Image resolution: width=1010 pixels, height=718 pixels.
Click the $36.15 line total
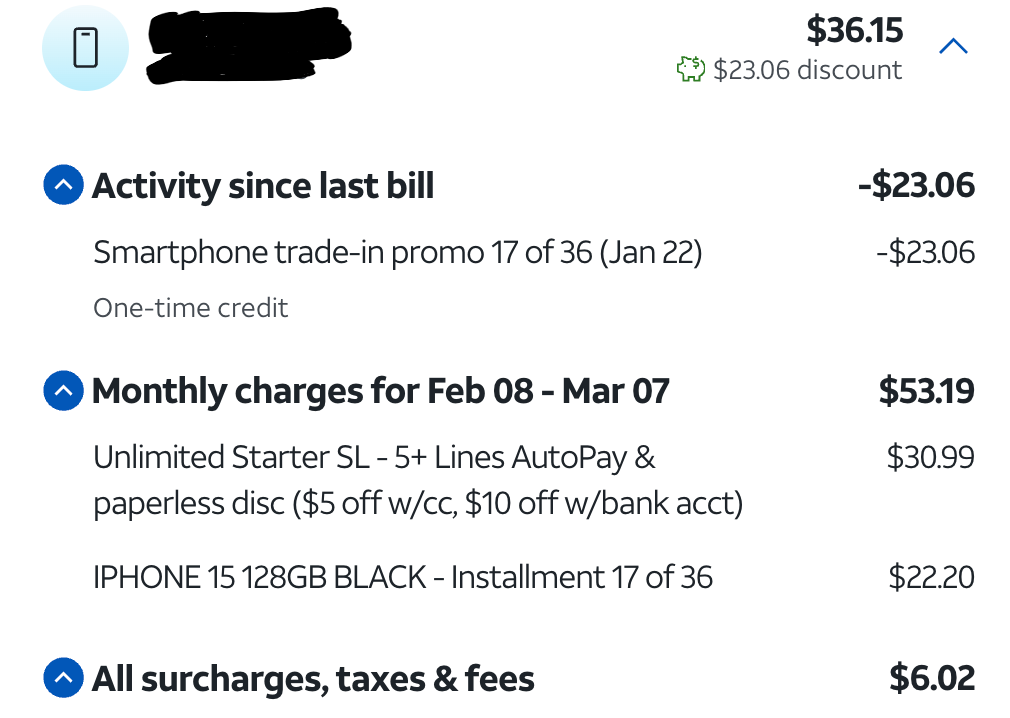(854, 30)
